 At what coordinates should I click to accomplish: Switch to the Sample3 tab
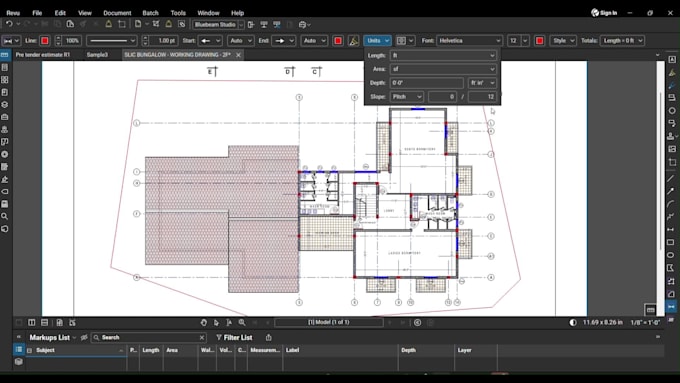tap(97, 55)
